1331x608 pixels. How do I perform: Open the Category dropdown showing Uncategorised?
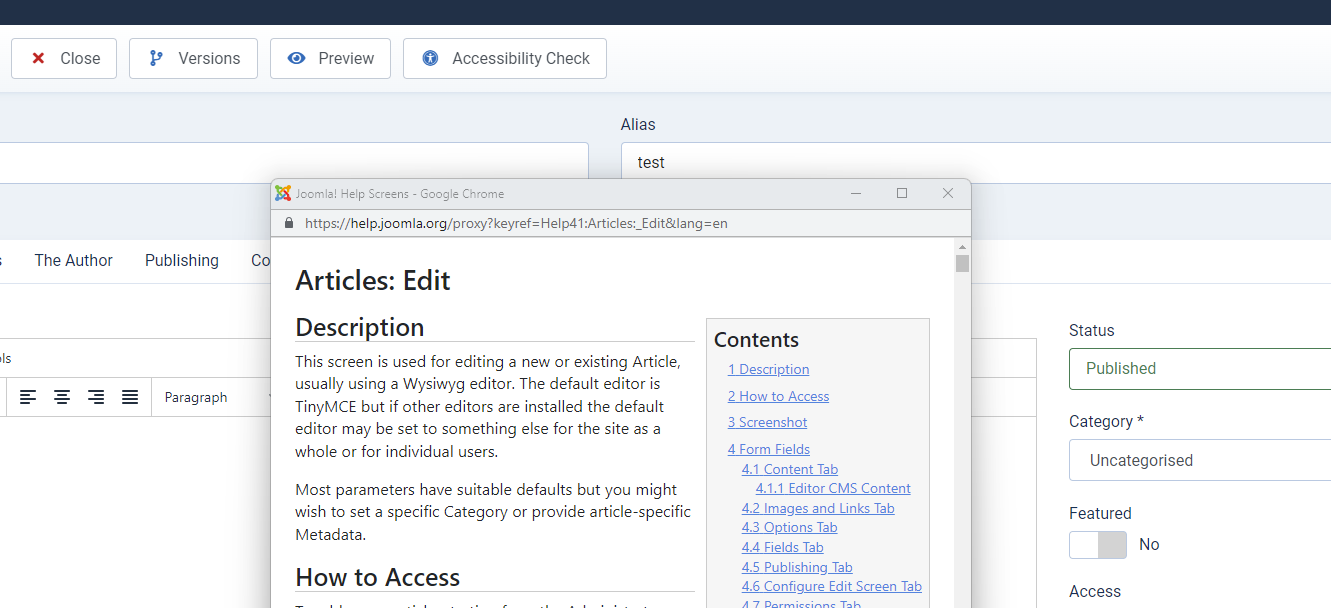pyautogui.click(x=1199, y=460)
